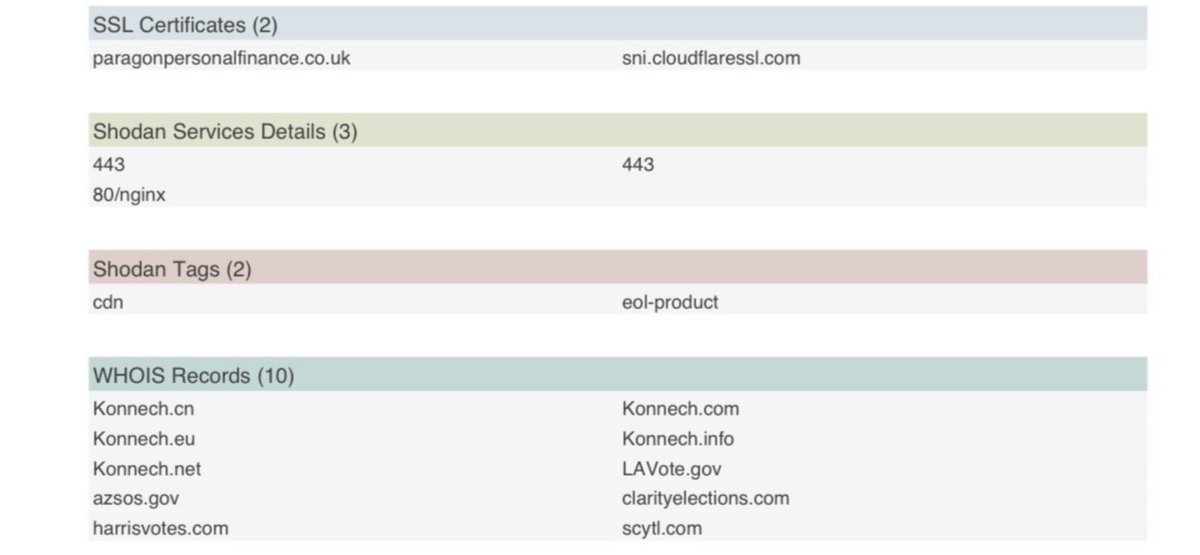Screen dimensions: 1200x555
Task: Open the Konnech.com WHOIS record
Action: (680, 408)
